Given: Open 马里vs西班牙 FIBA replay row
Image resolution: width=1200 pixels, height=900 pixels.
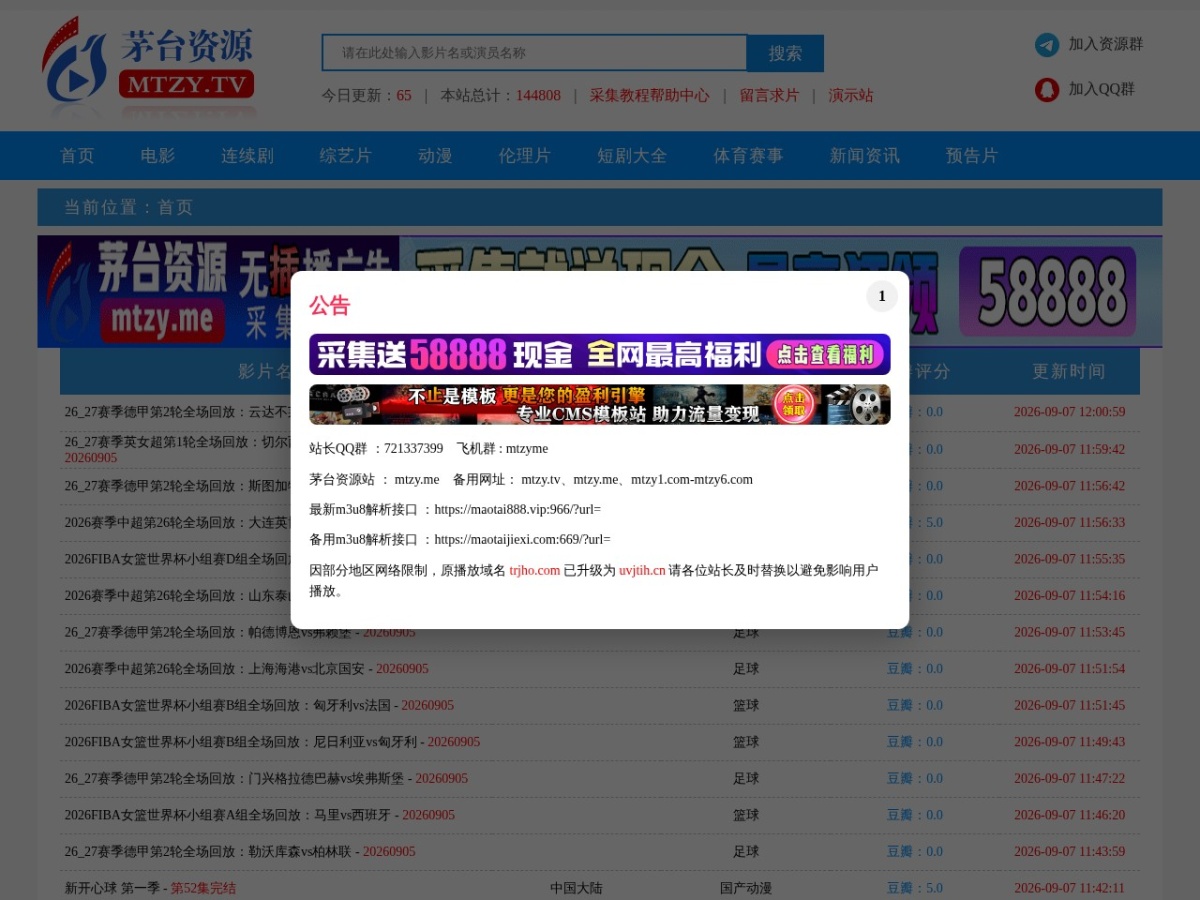Looking at the screenshot, I should click(x=260, y=815).
